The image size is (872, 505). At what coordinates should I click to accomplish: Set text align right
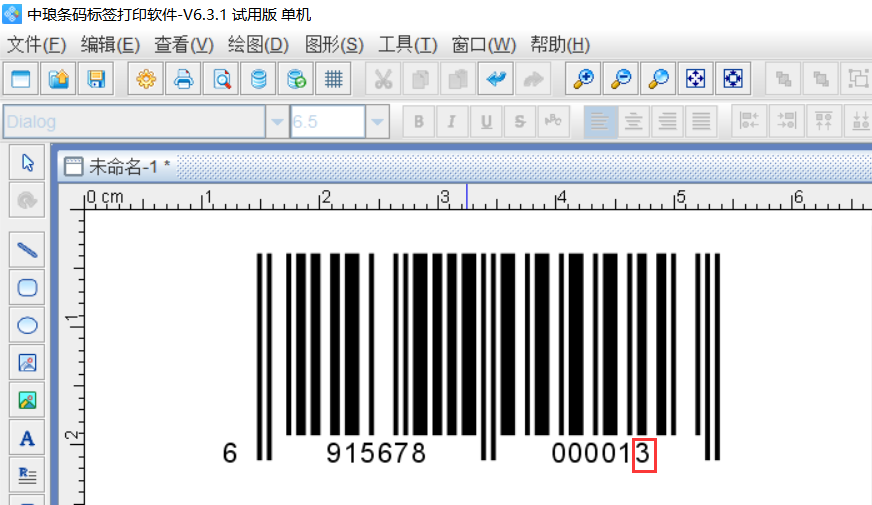[x=667, y=121]
